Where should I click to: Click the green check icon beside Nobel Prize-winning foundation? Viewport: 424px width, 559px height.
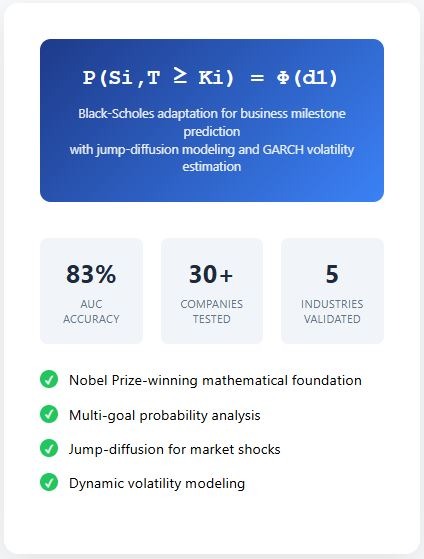click(x=49, y=379)
